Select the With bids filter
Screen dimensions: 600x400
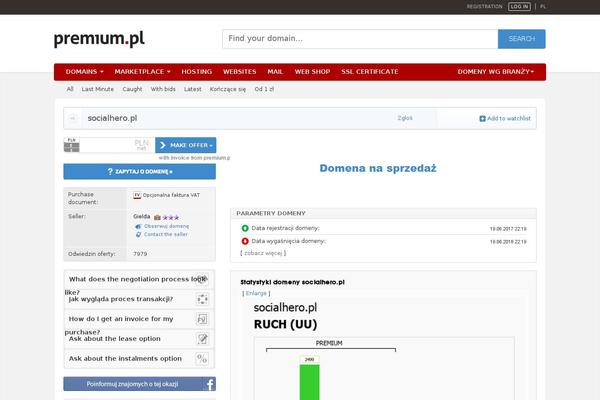163,89
